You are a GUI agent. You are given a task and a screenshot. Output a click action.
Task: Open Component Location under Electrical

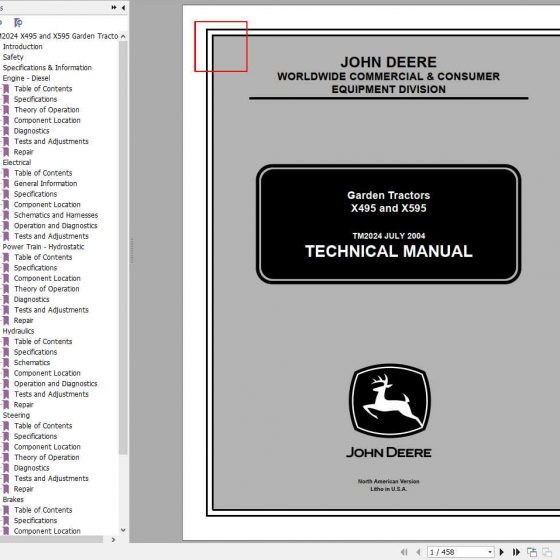pyautogui.click(x=47, y=205)
